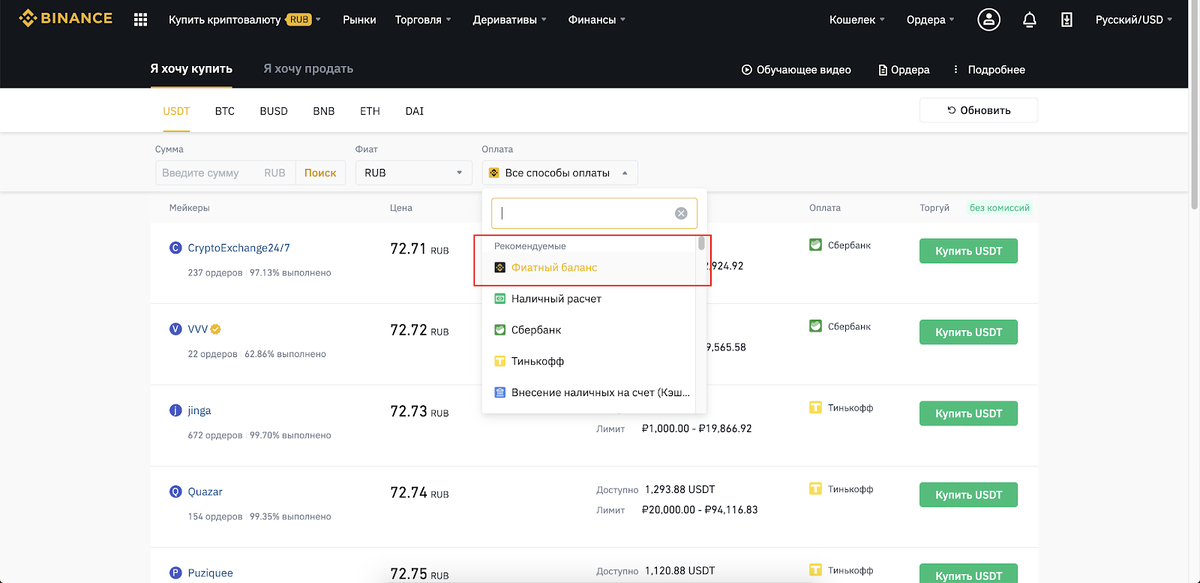Expand the Ордера header dropdown
Screen dimensions: 1200x583
(x=930, y=19)
